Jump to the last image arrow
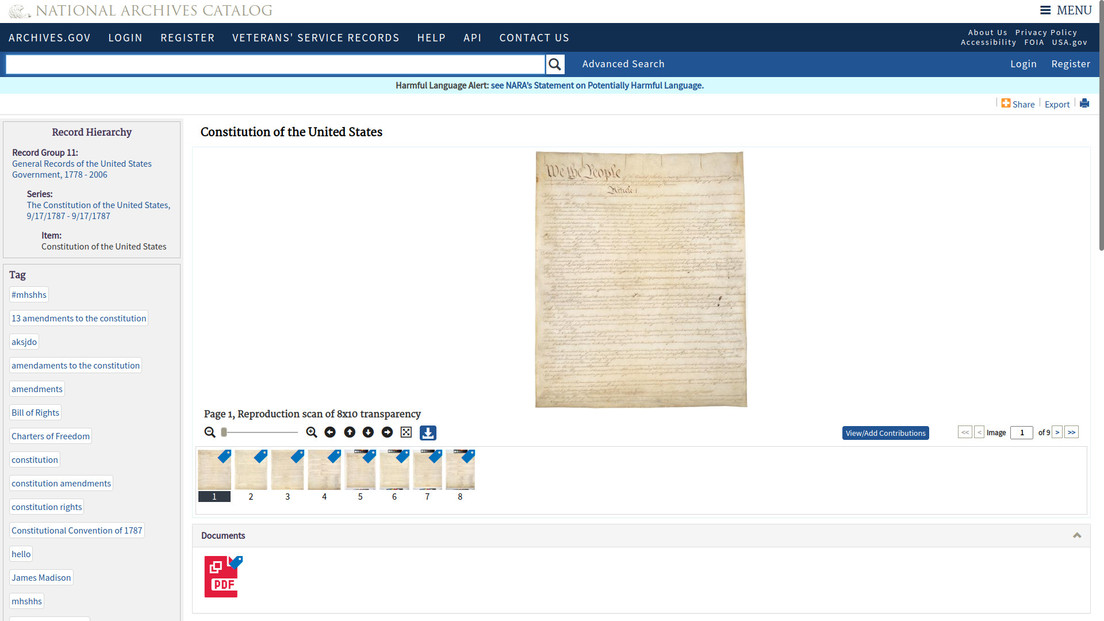The width and height of the screenshot is (1104, 621). tap(1072, 432)
